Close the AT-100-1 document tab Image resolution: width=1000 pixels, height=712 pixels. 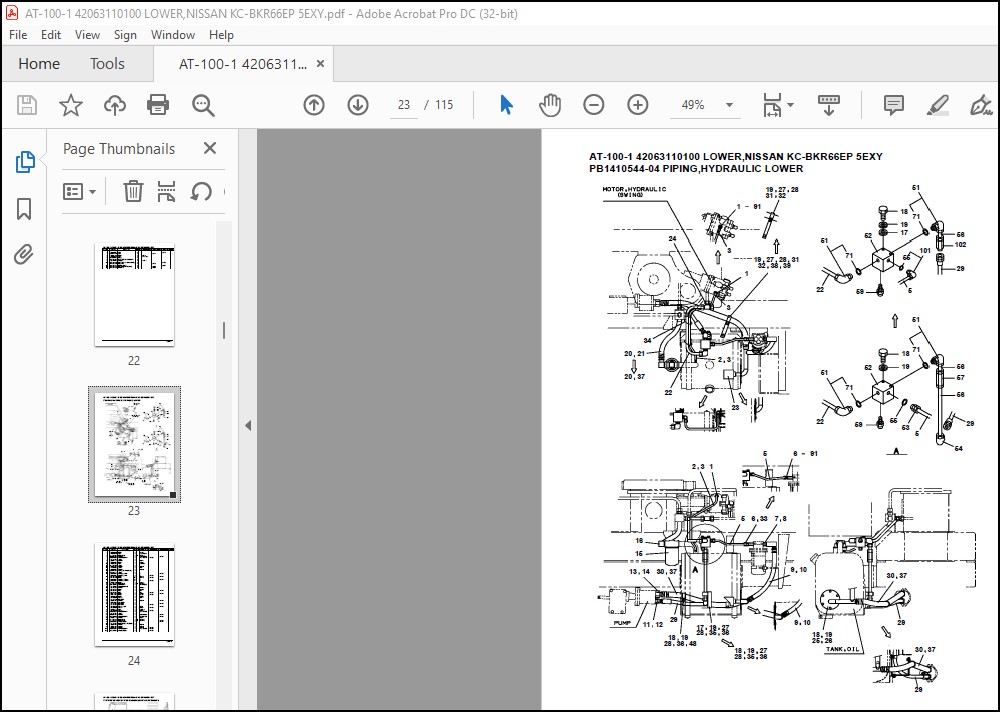tap(320, 64)
